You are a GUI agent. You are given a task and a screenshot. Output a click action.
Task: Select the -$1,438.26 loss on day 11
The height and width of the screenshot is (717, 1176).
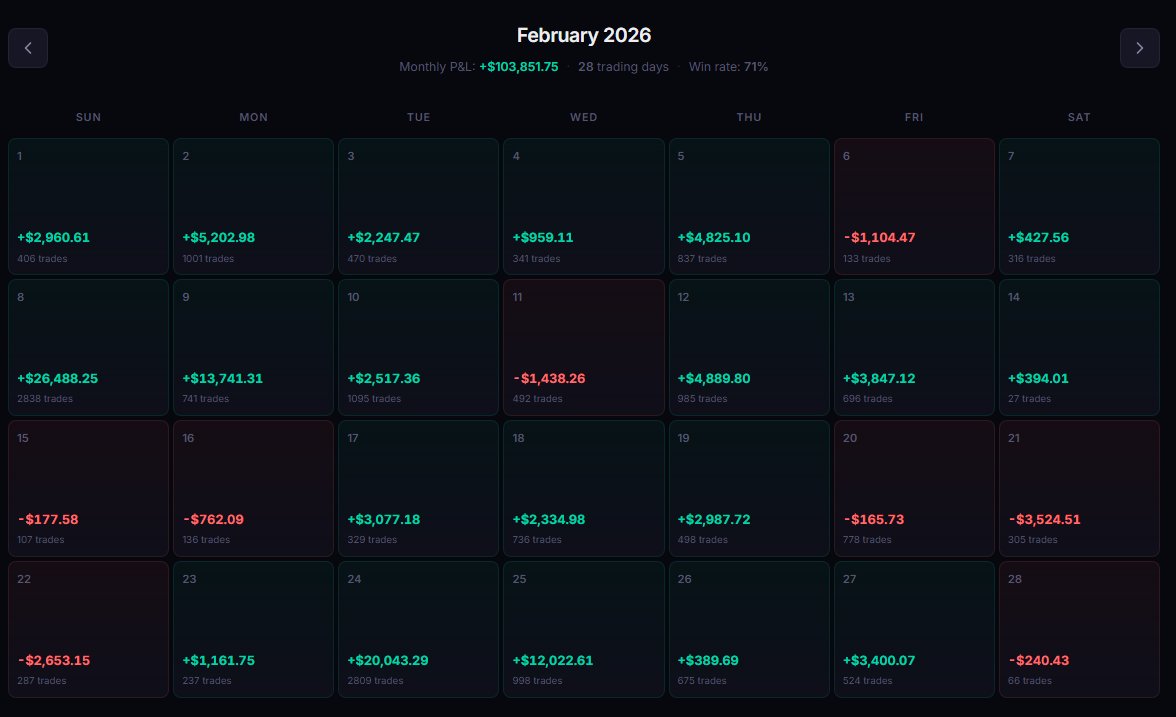549,379
